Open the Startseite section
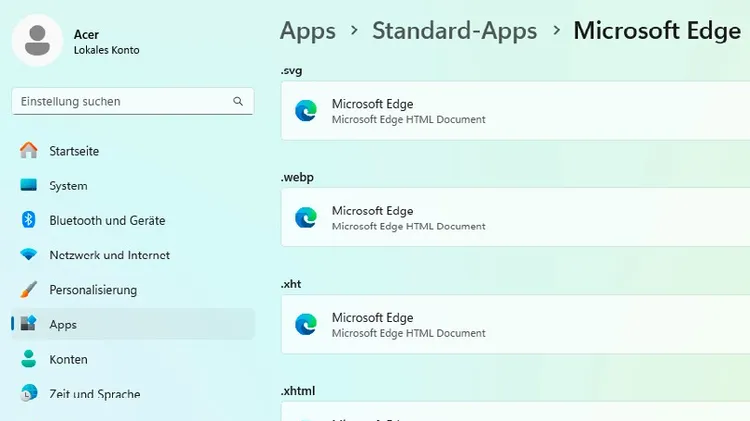The image size is (750, 421). tap(133, 151)
